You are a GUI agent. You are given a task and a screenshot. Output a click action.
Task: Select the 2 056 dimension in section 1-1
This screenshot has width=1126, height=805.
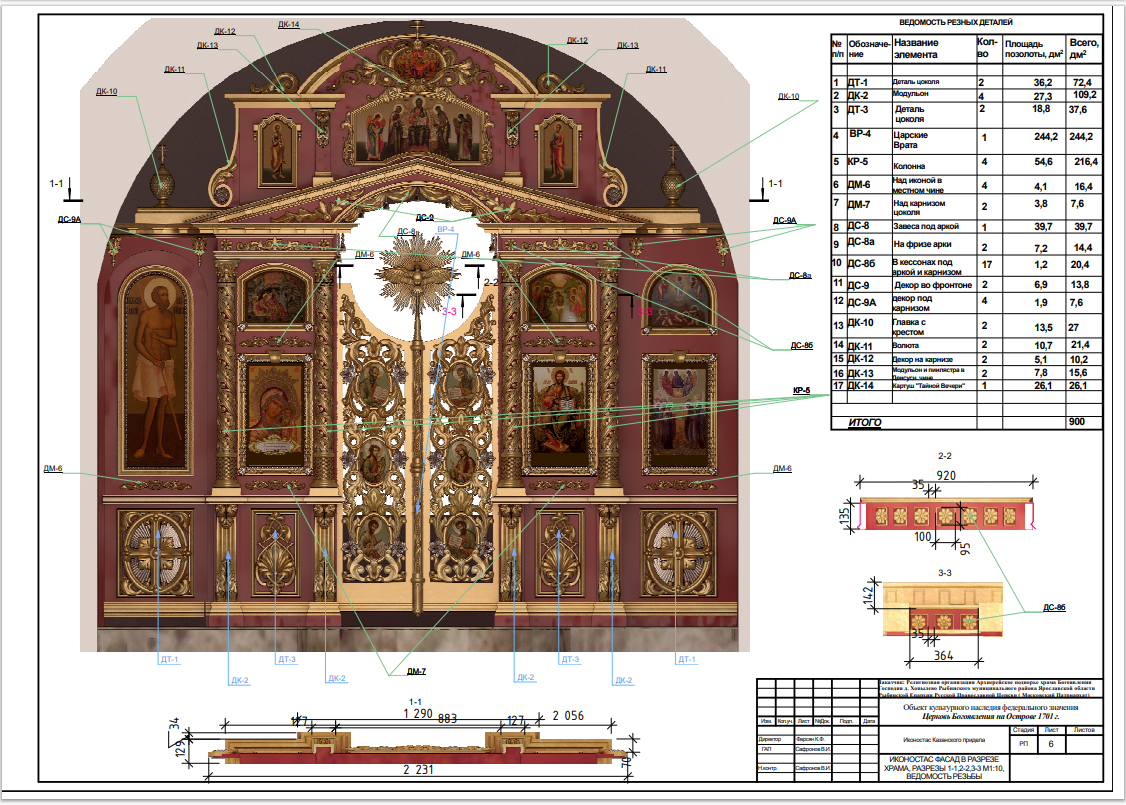click(x=568, y=715)
